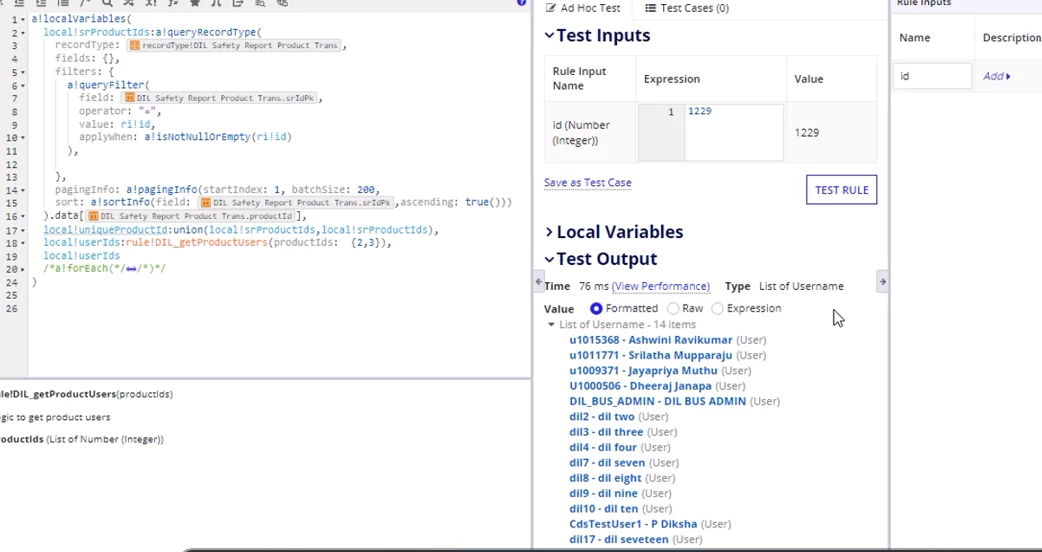Open user dil3 - dil three
Image resolution: width=1042 pixels, height=552 pixels.
coord(606,432)
